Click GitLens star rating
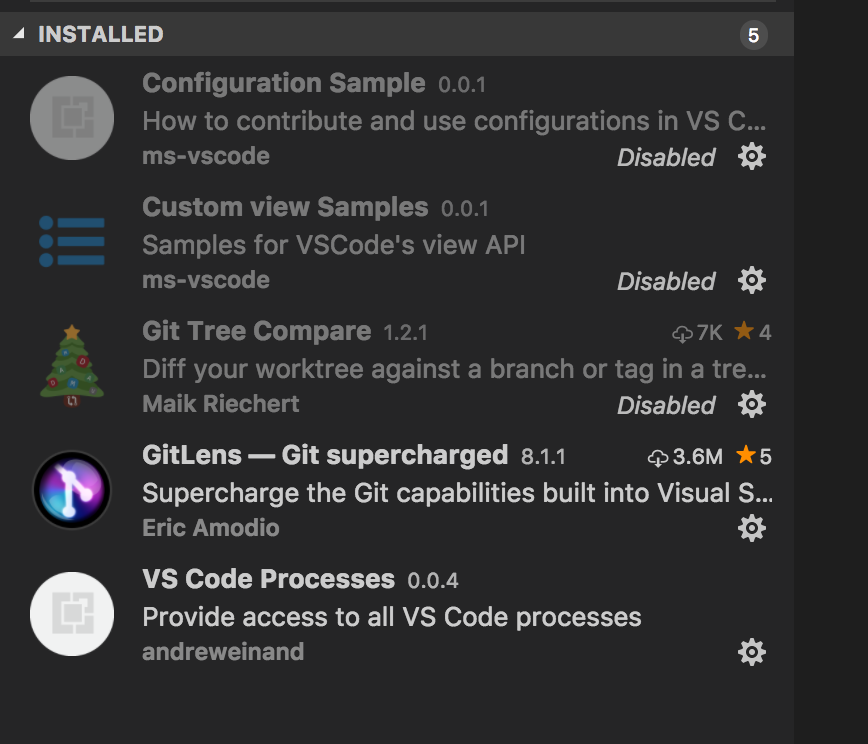The image size is (868, 744). click(753, 457)
